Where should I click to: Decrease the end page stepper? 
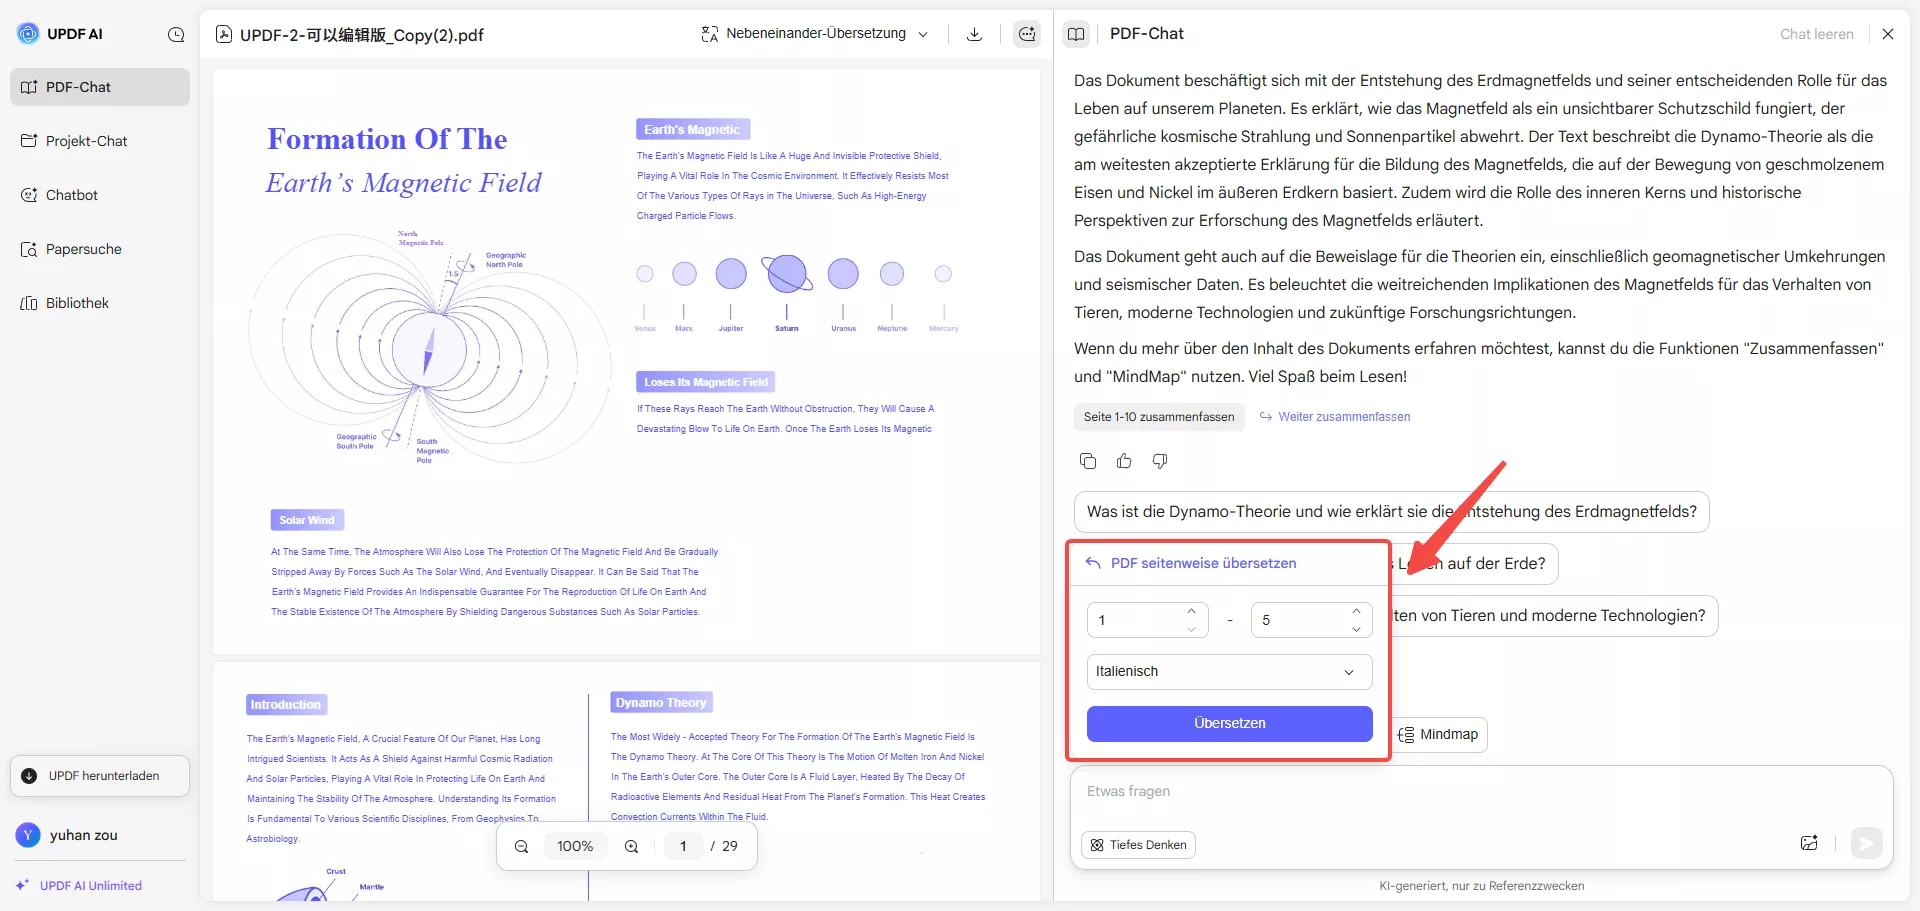click(1356, 629)
